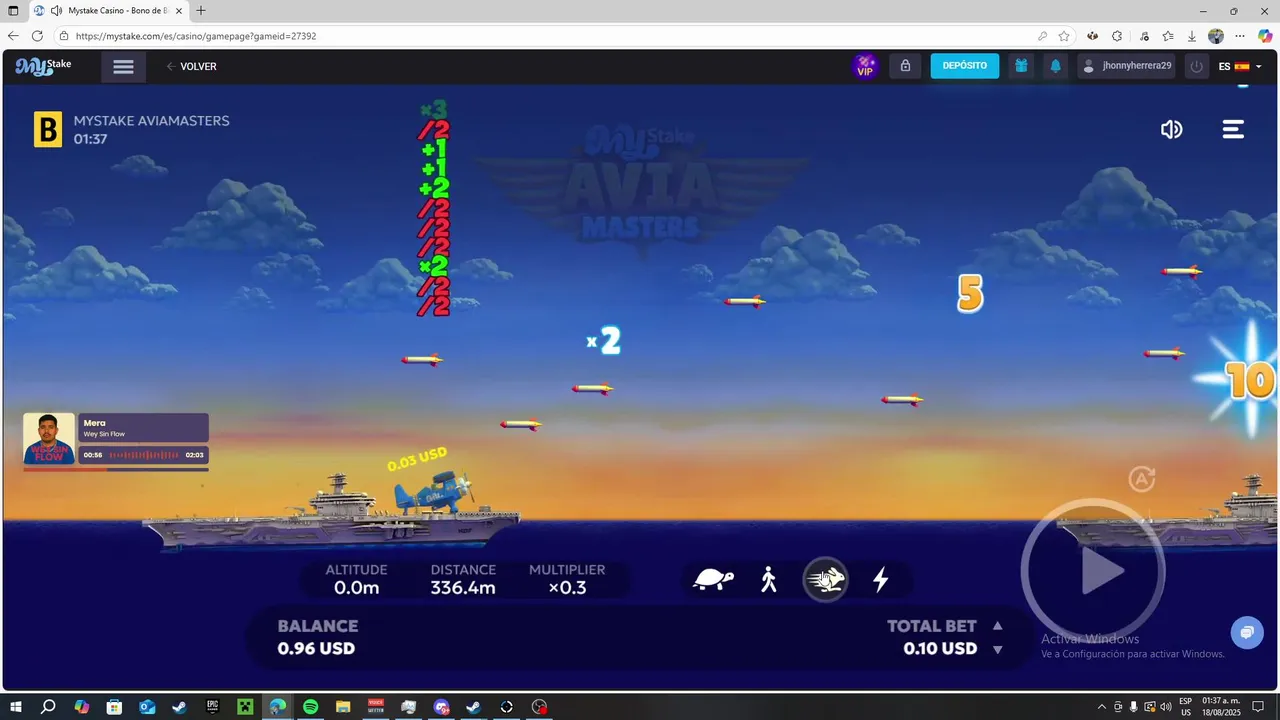This screenshot has height=720, width=1280.
Task: Open Spotify from the taskbar
Action: click(x=310, y=707)
